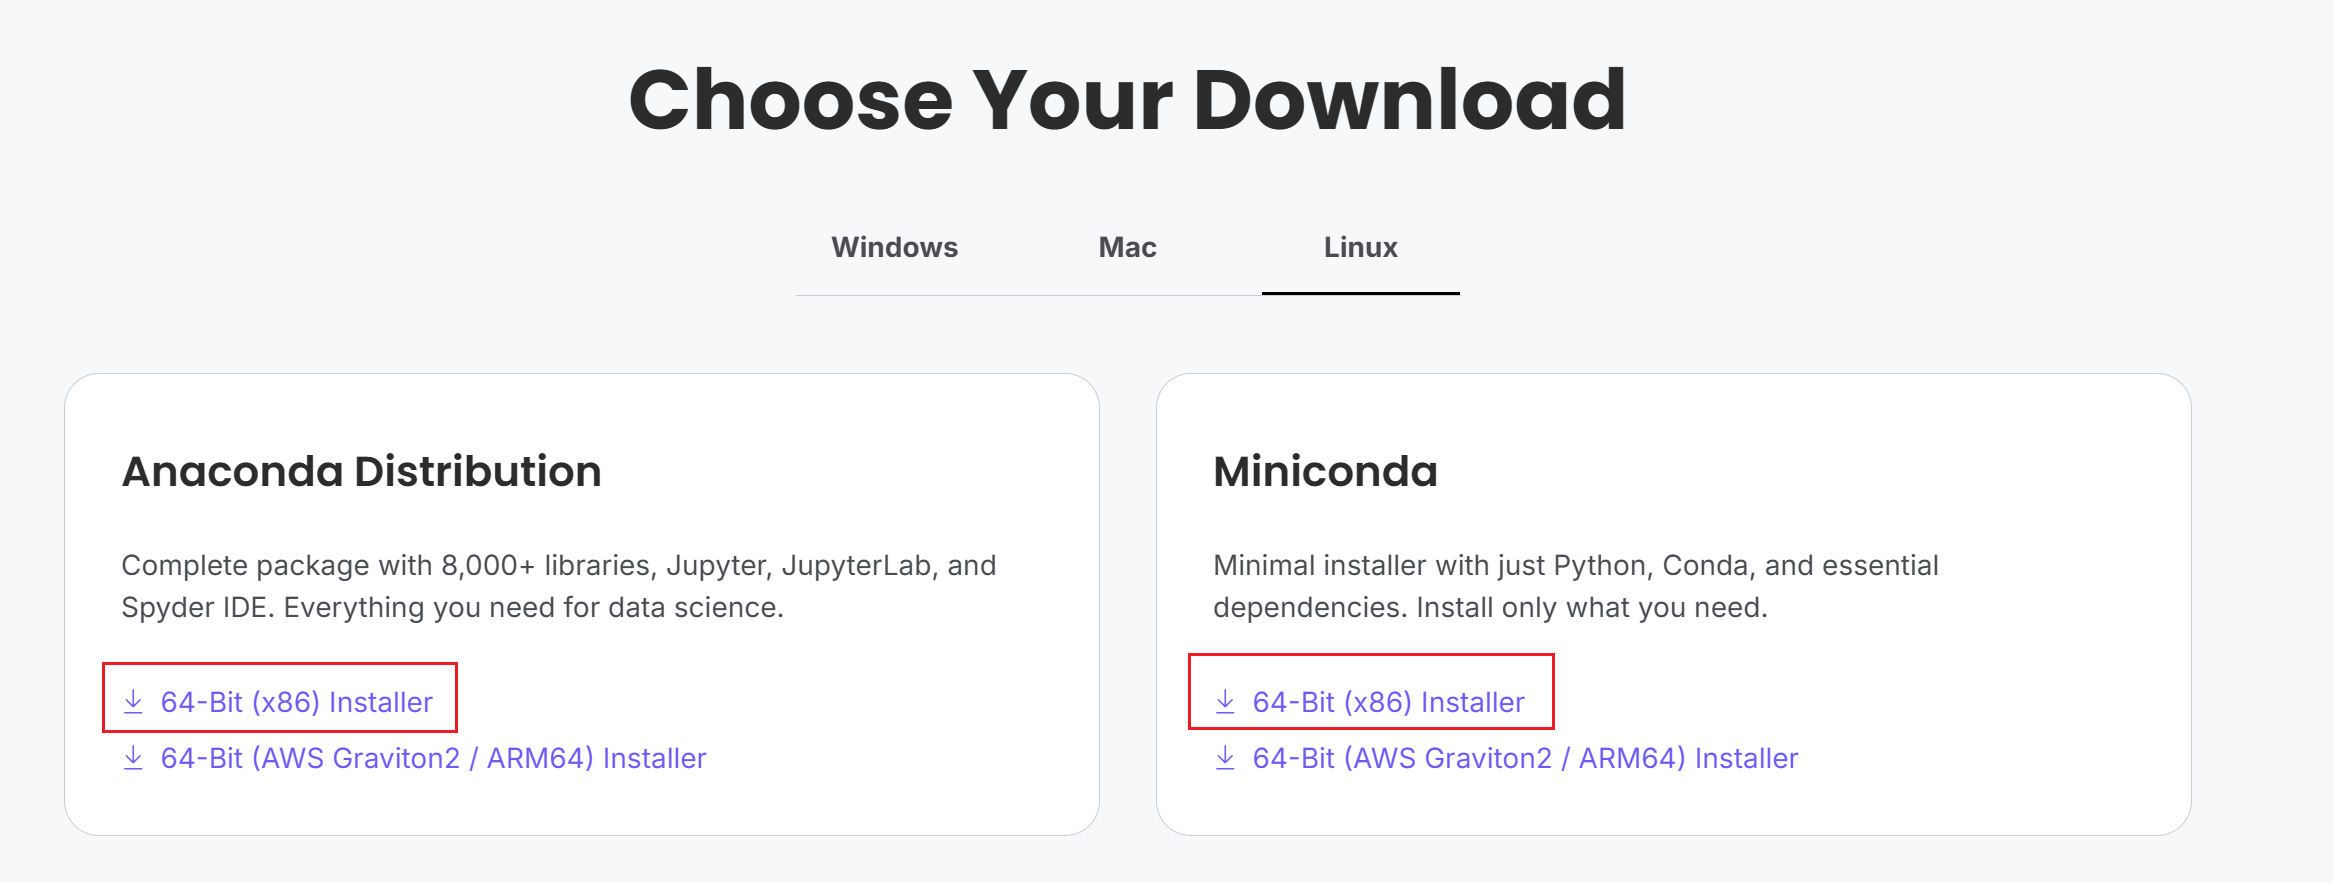Click the Choose Your Download heading
2334x883 pixels.
point(1127,100)
